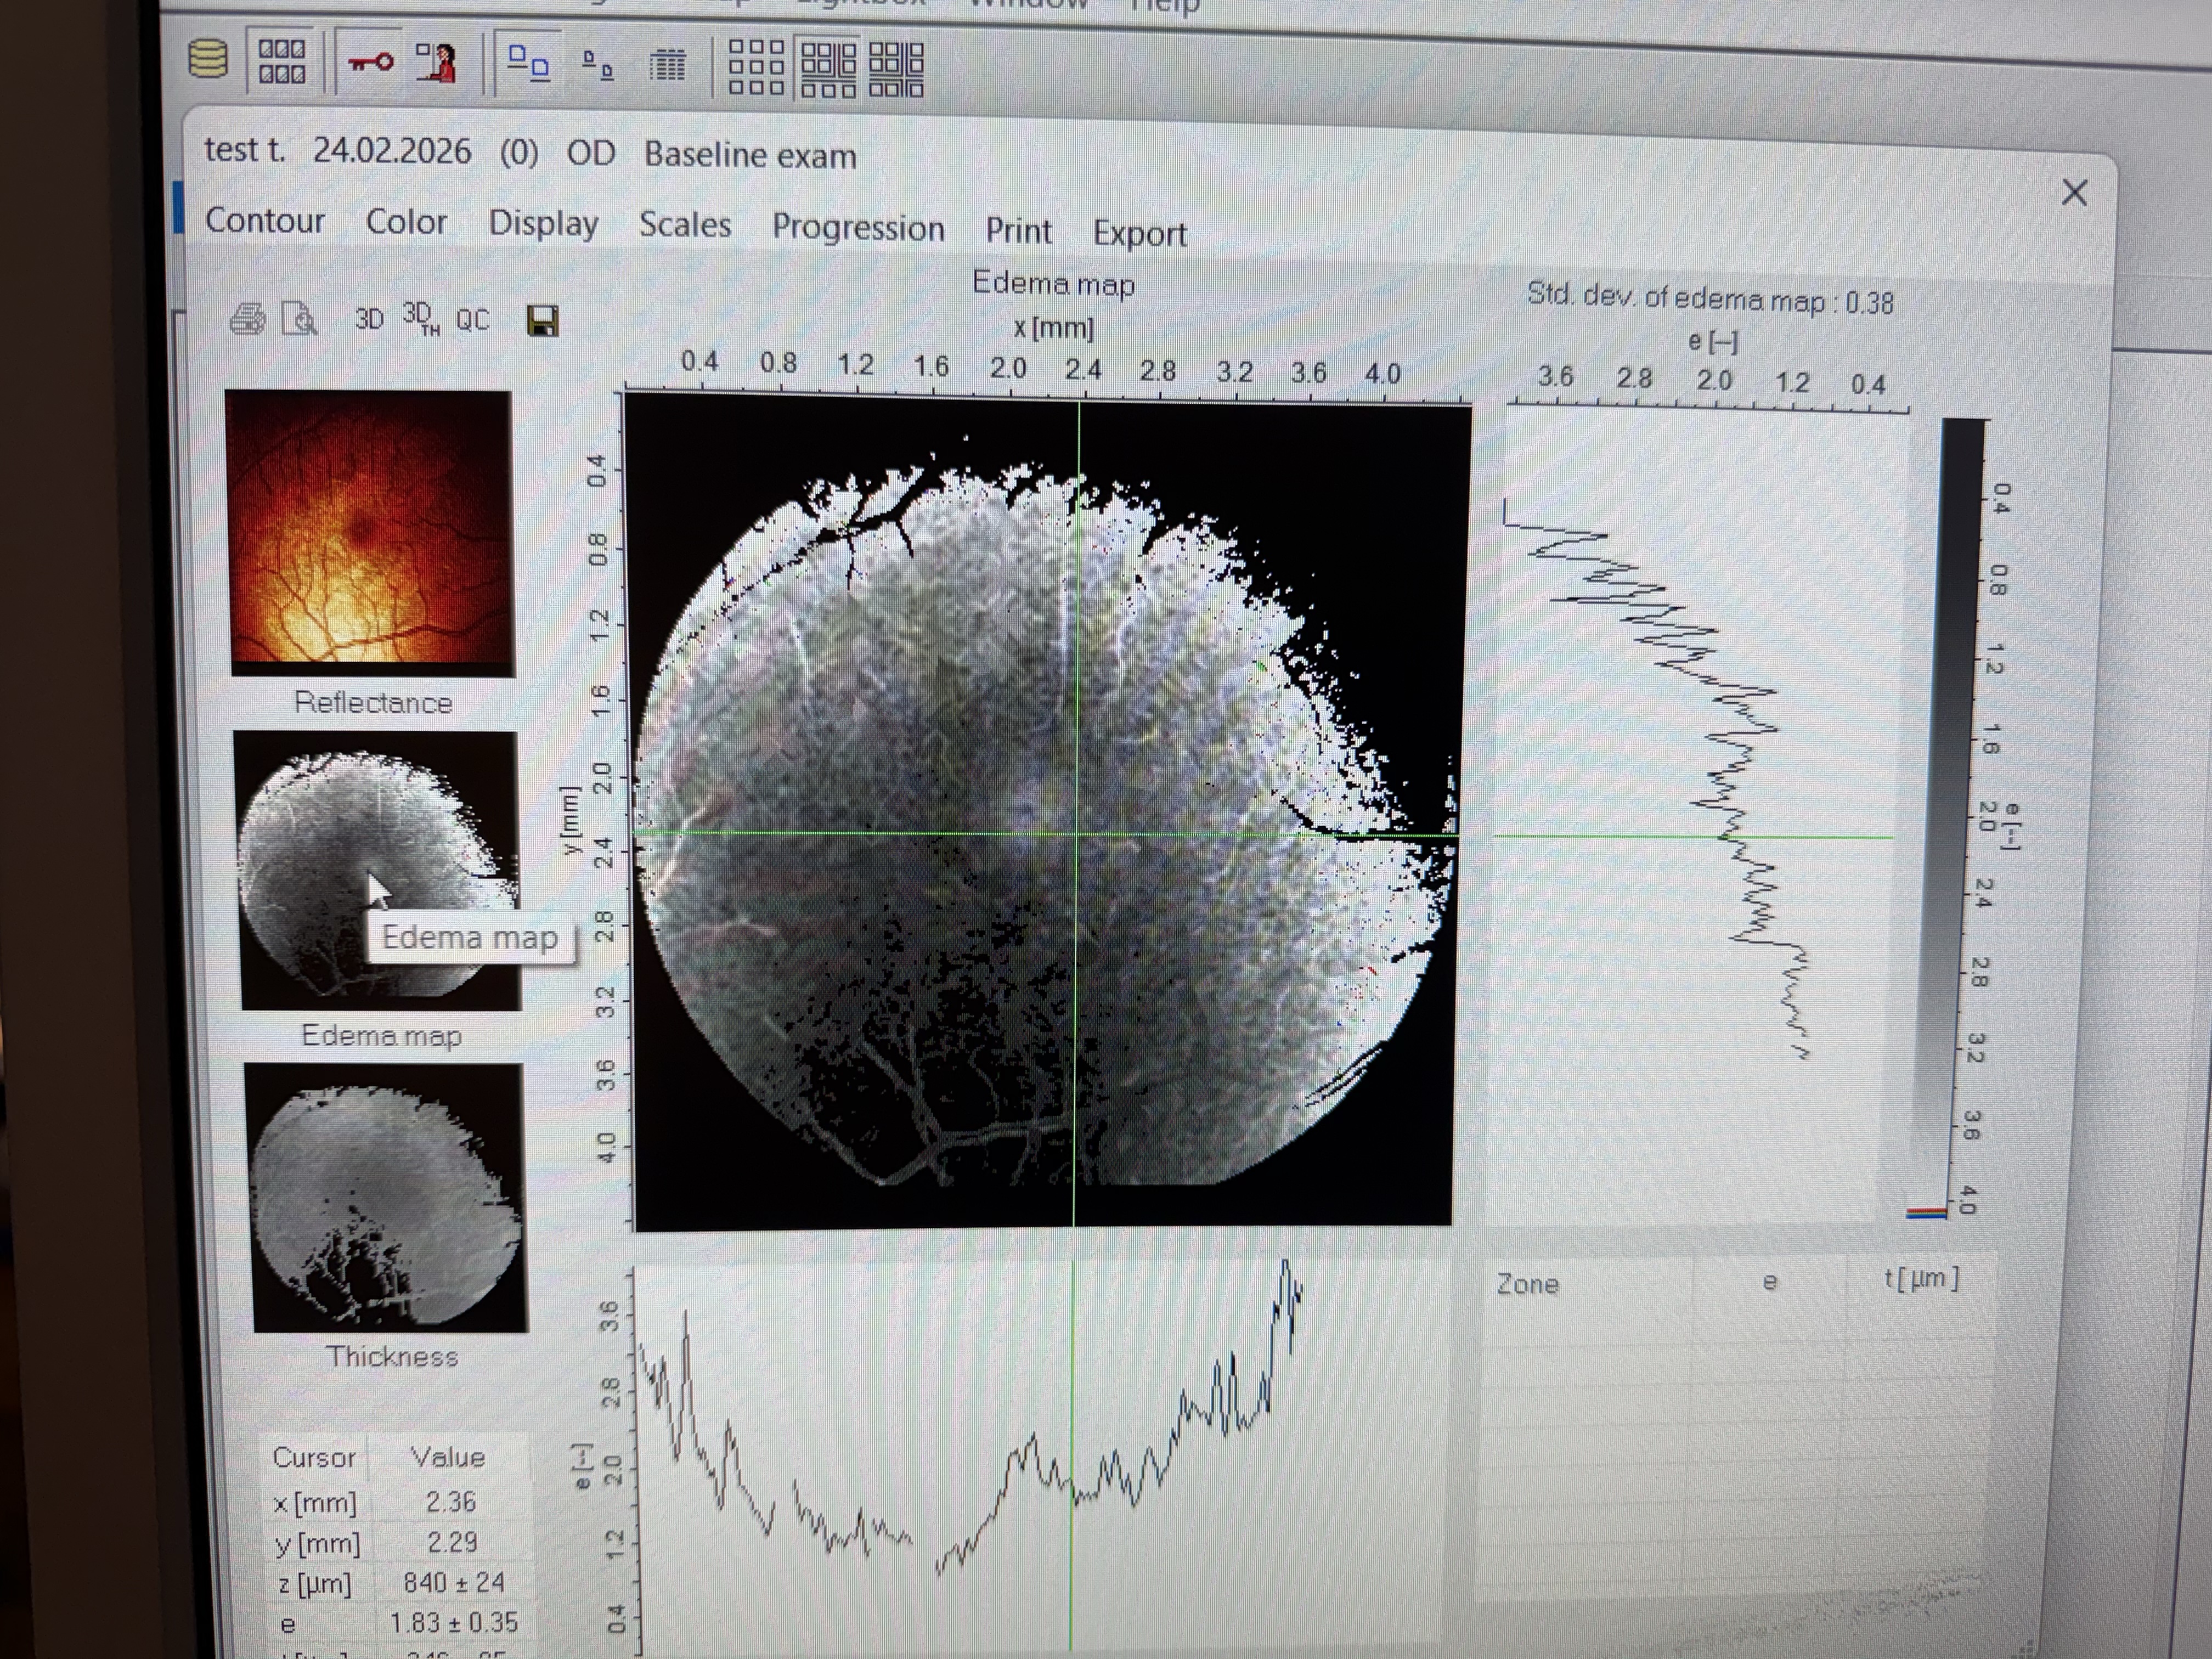The height and width of the screenshot is (1659, 2212).
Task: Open the Scales menu
Action: tap(685, 224)
